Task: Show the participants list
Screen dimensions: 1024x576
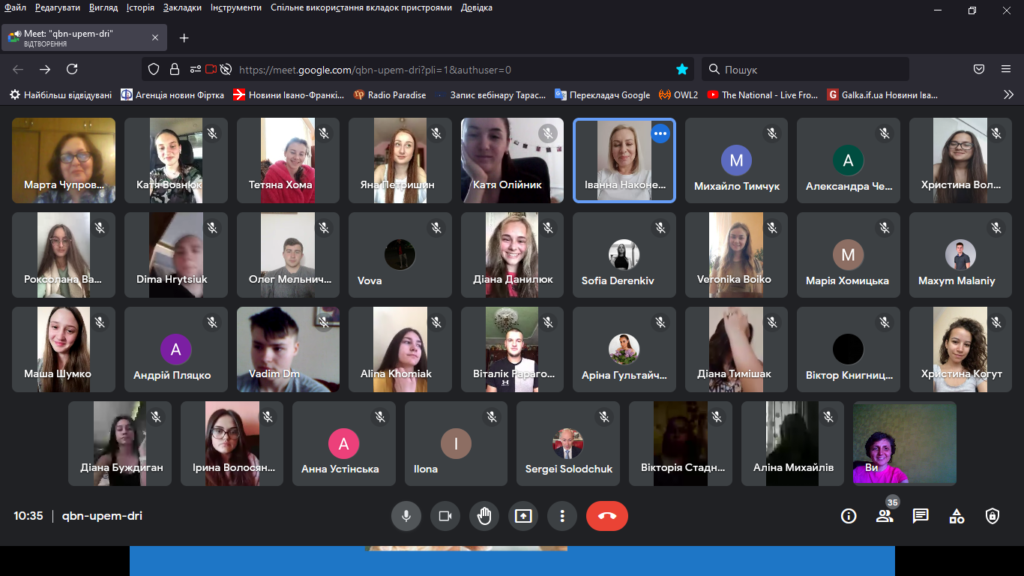Action: 884,516
